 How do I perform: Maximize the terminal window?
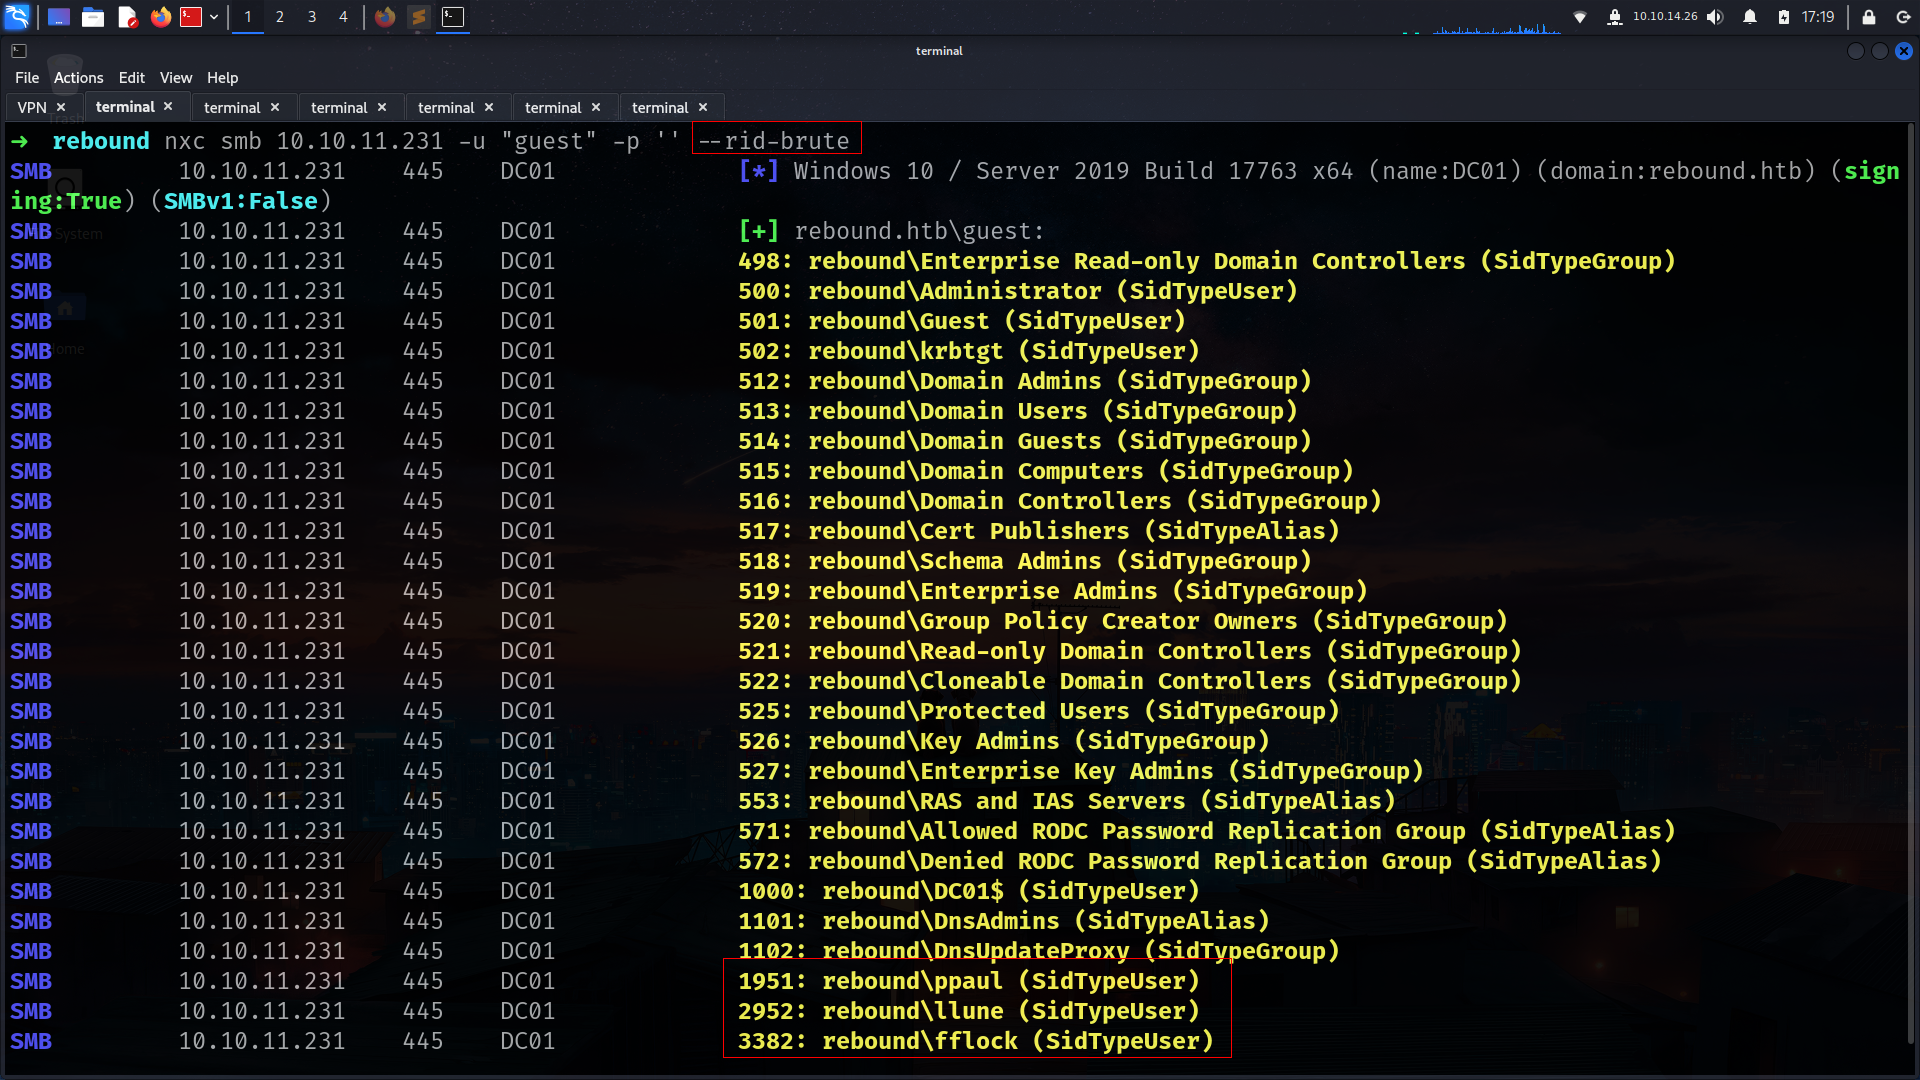[1880, 51]
